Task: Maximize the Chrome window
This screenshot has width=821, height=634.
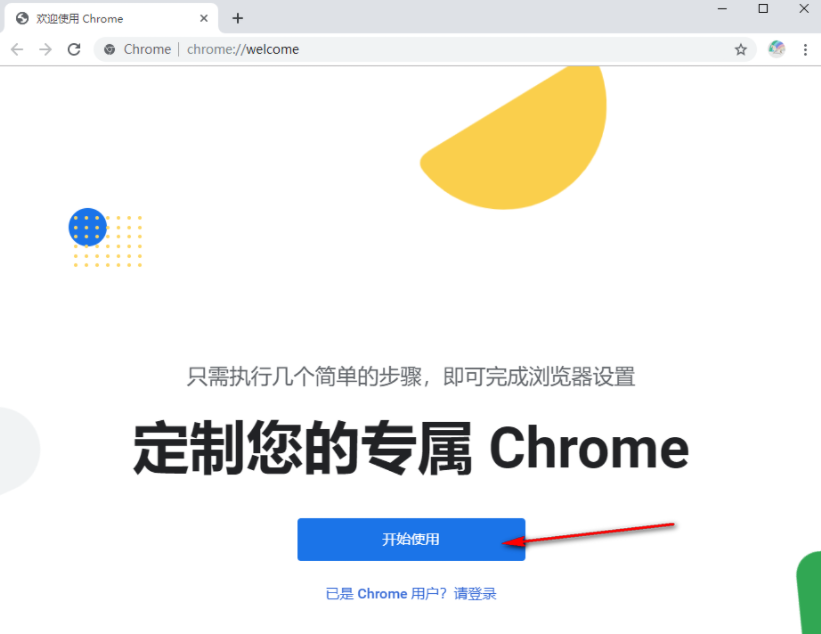Action: click(x=763, y=9)
